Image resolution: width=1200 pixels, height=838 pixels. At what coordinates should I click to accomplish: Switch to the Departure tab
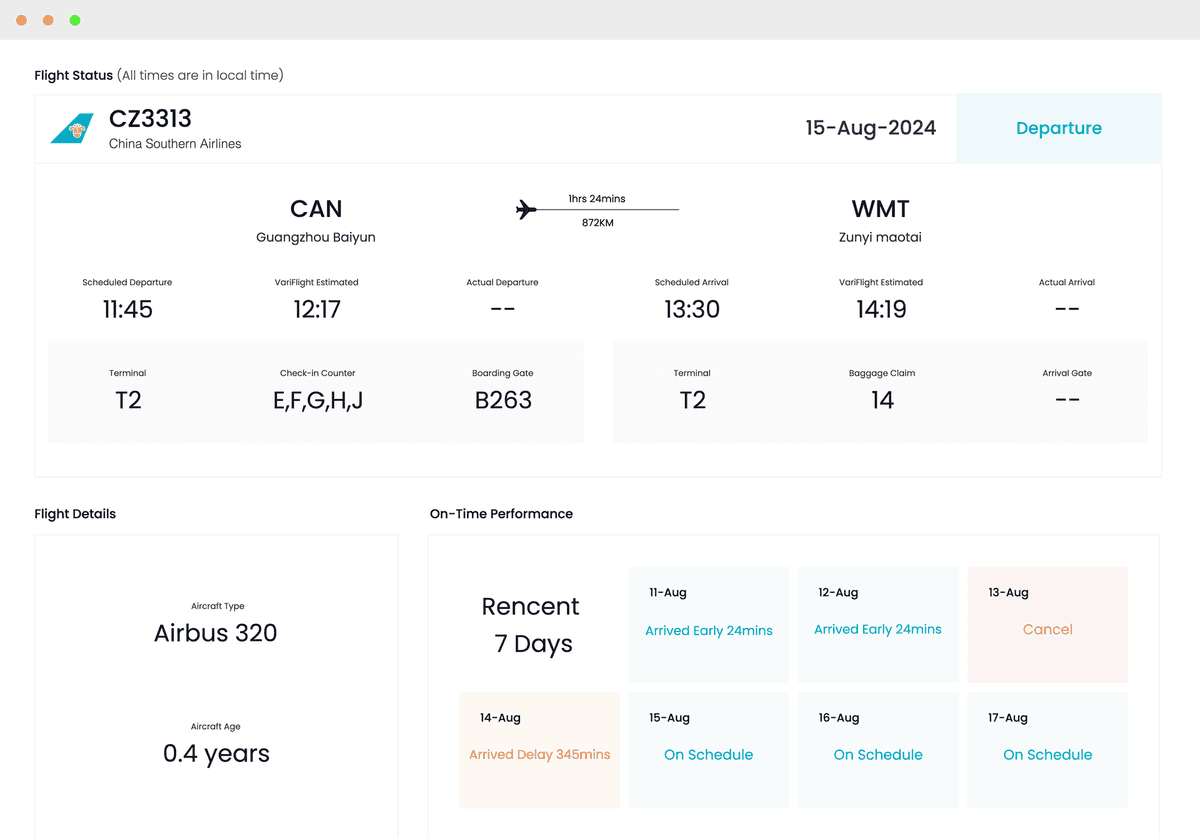coord(1059,128)
